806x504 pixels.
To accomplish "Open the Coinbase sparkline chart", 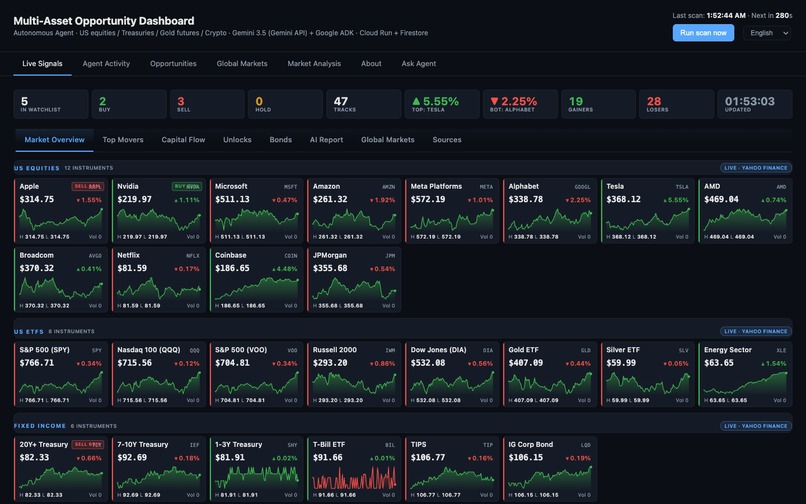I will coord(257,289).
